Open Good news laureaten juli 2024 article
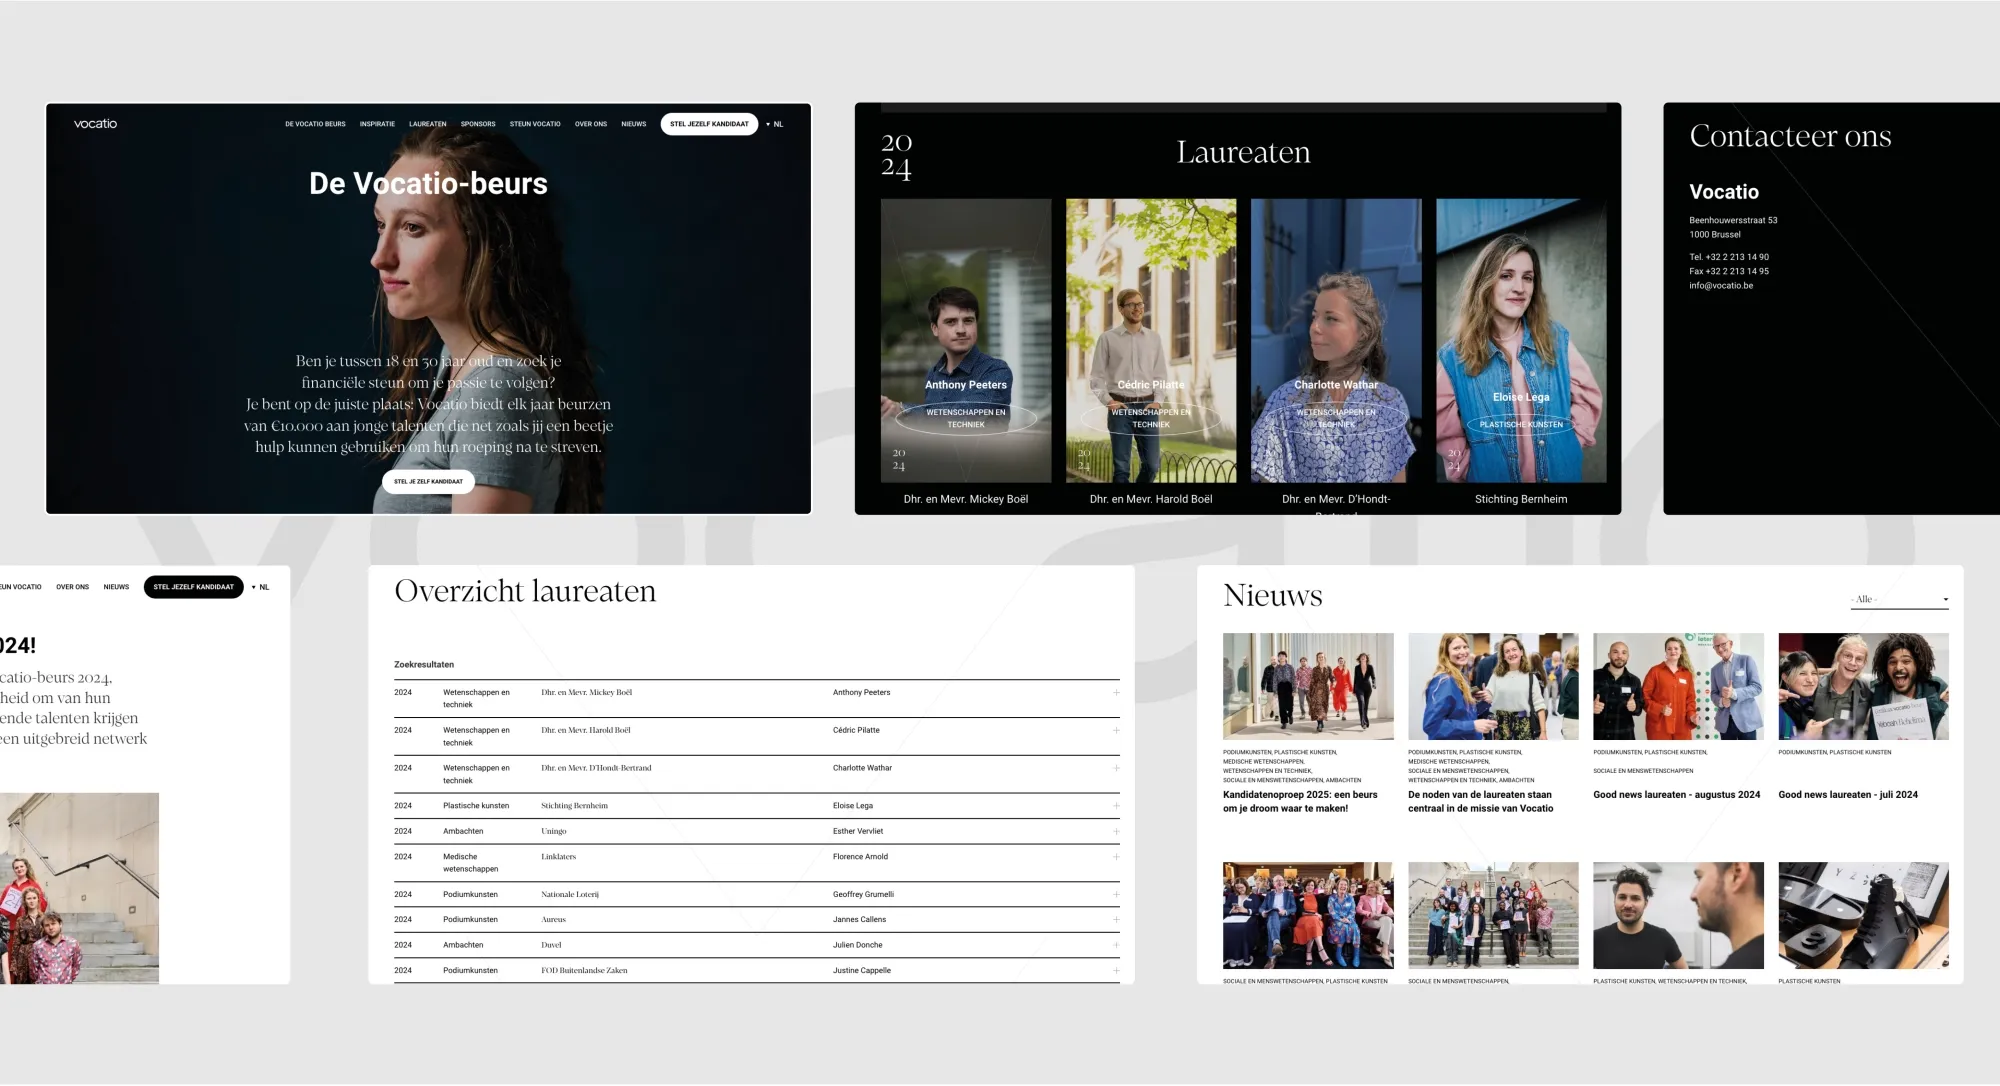The width and height of the screenshot is (2000, 1086). coord(1847,795)
